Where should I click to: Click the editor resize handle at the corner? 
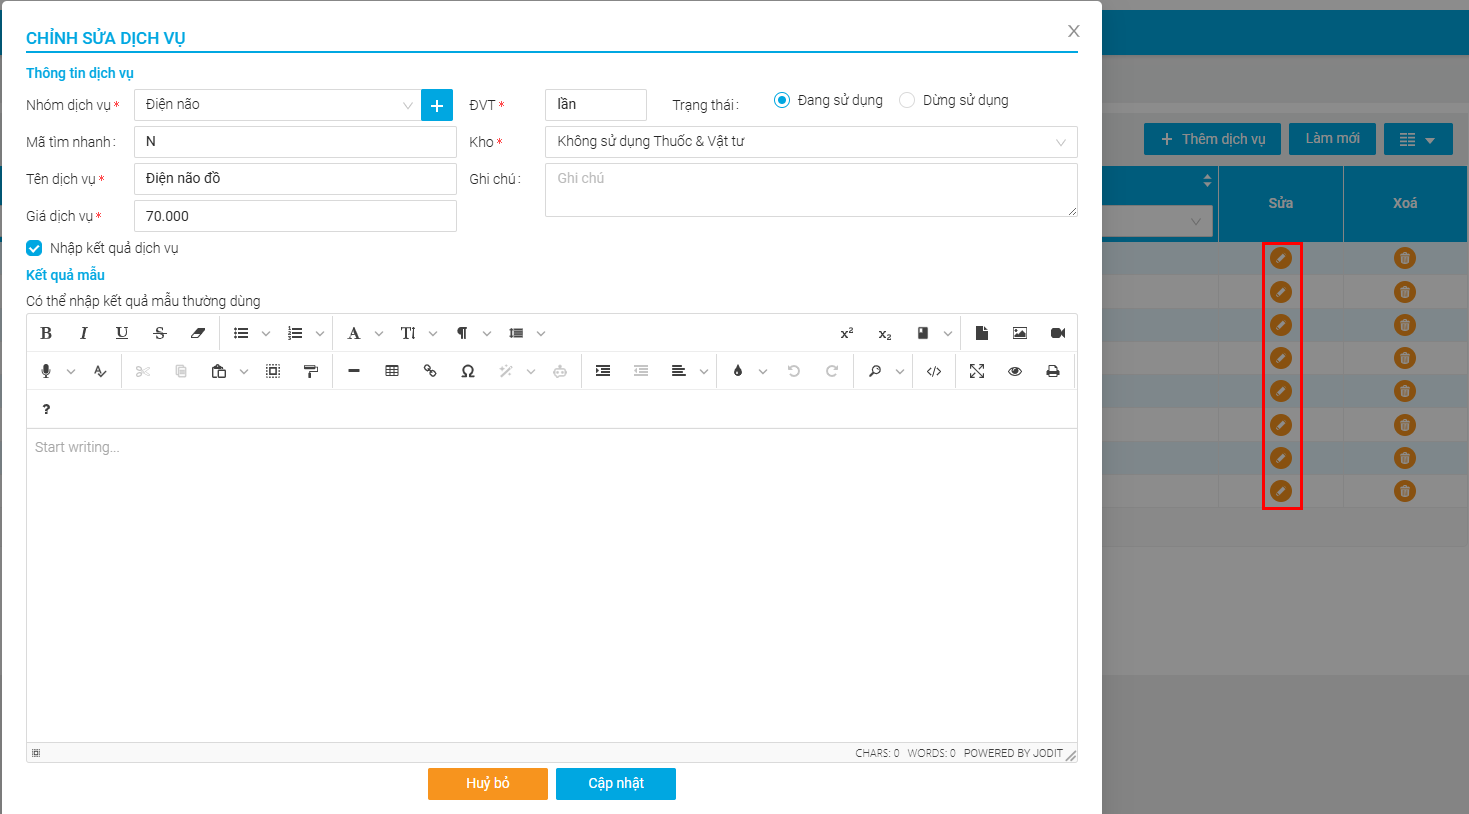pos(1071,755)
